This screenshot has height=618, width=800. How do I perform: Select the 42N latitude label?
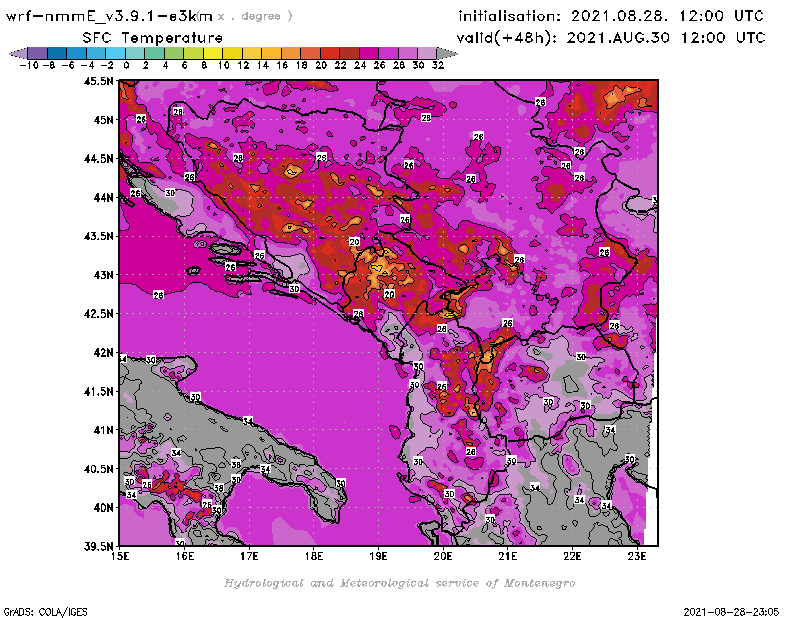coord(102,352)
